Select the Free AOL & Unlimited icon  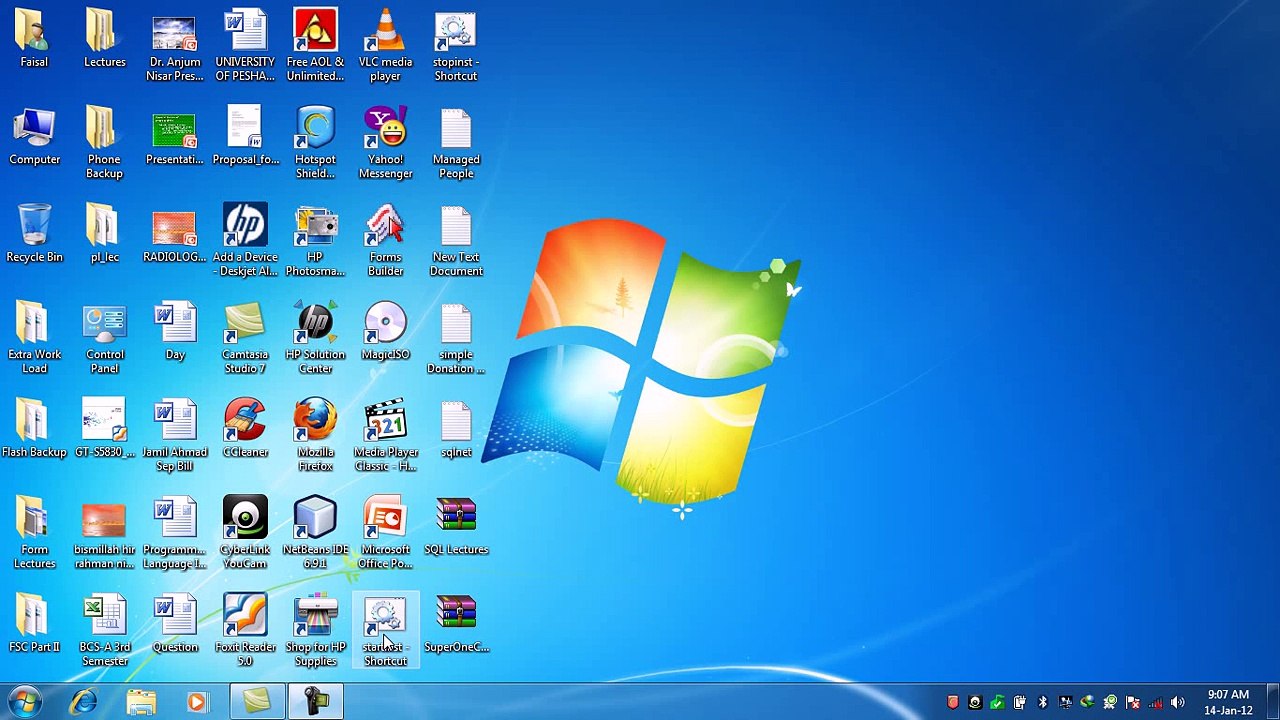(x=315, y=46)
